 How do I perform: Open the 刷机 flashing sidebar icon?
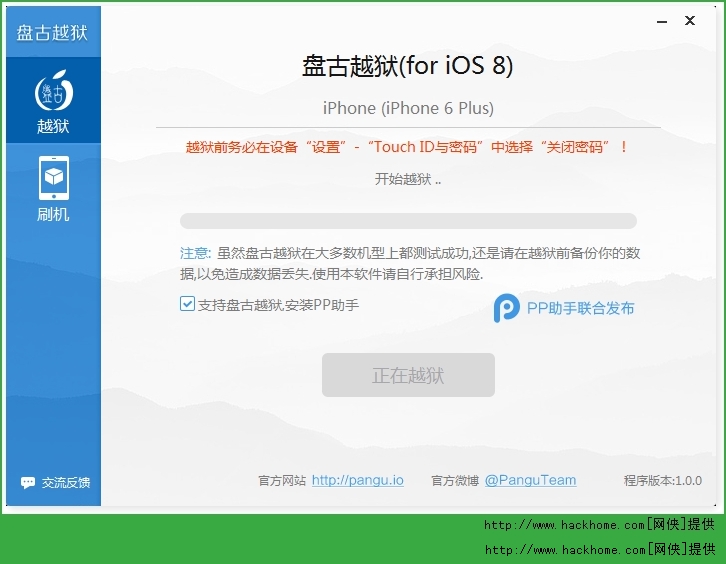point(53,188)
